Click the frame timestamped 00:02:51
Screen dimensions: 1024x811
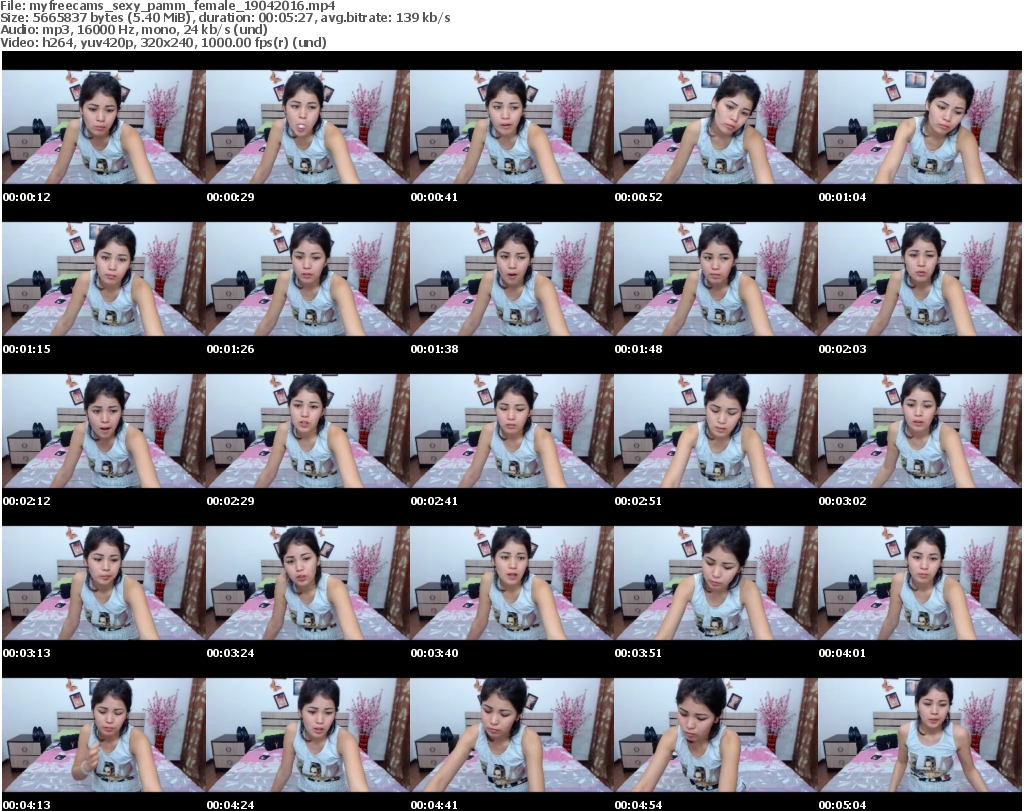click(715, 431)
